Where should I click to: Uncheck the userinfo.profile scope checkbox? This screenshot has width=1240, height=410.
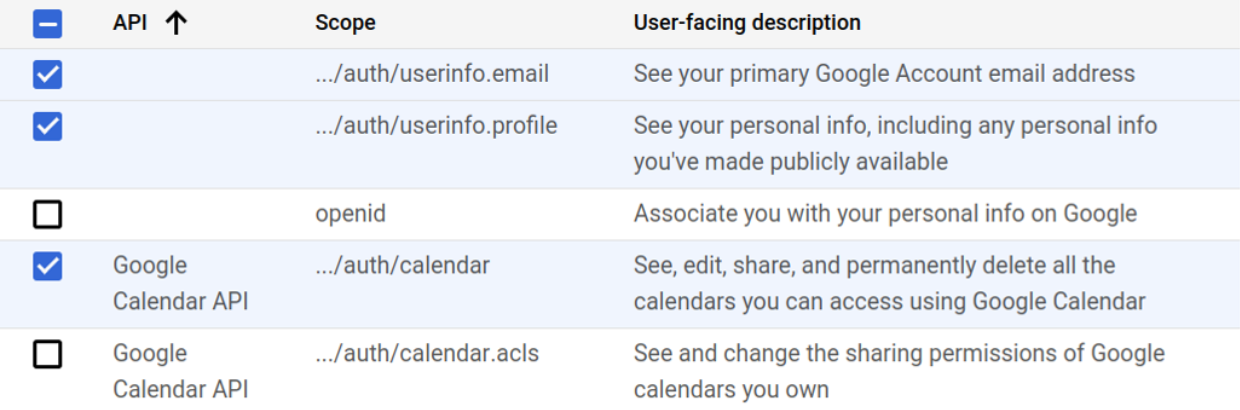pyautogui.click(x=47, y=126)
